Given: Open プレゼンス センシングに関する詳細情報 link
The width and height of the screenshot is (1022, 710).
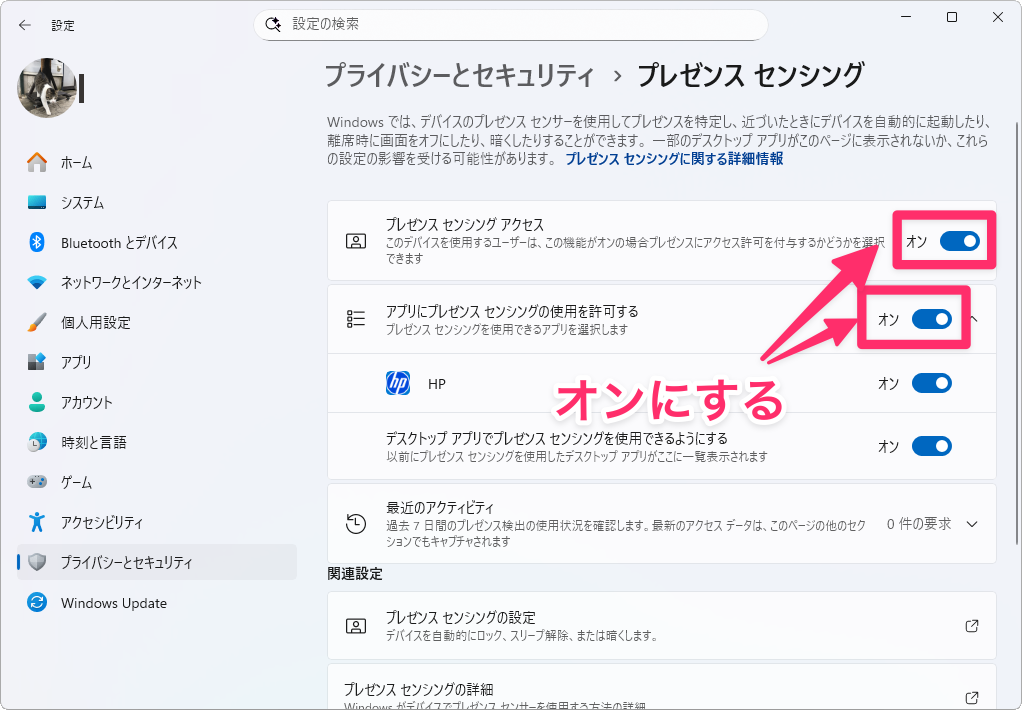Looking at the screenshot, I should point(674,159).
